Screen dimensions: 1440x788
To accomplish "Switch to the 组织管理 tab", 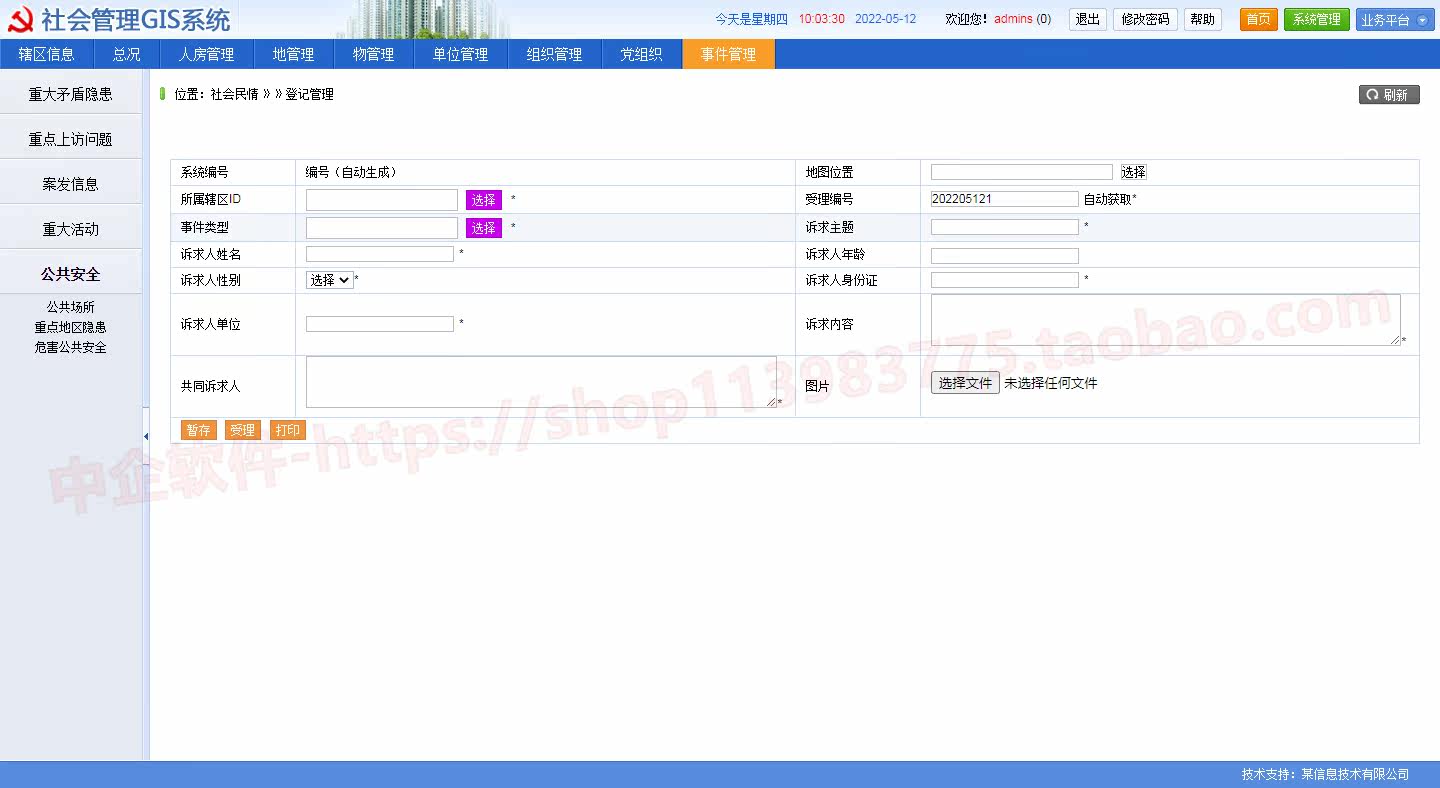I will (x=555, y=54).
